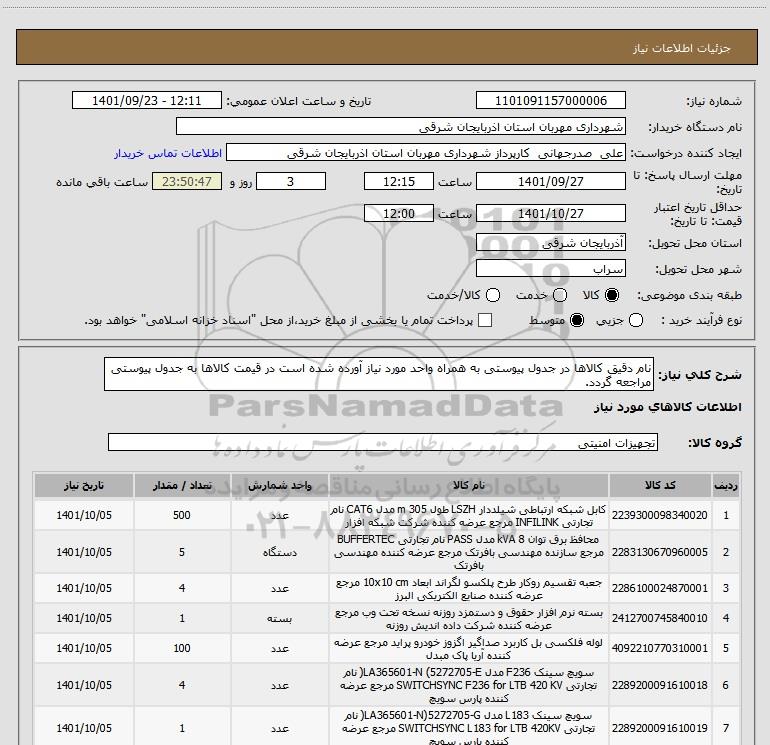Click the تاریخ نیاز column header
This screenshot has width=770, height=745.
(83, 486)
